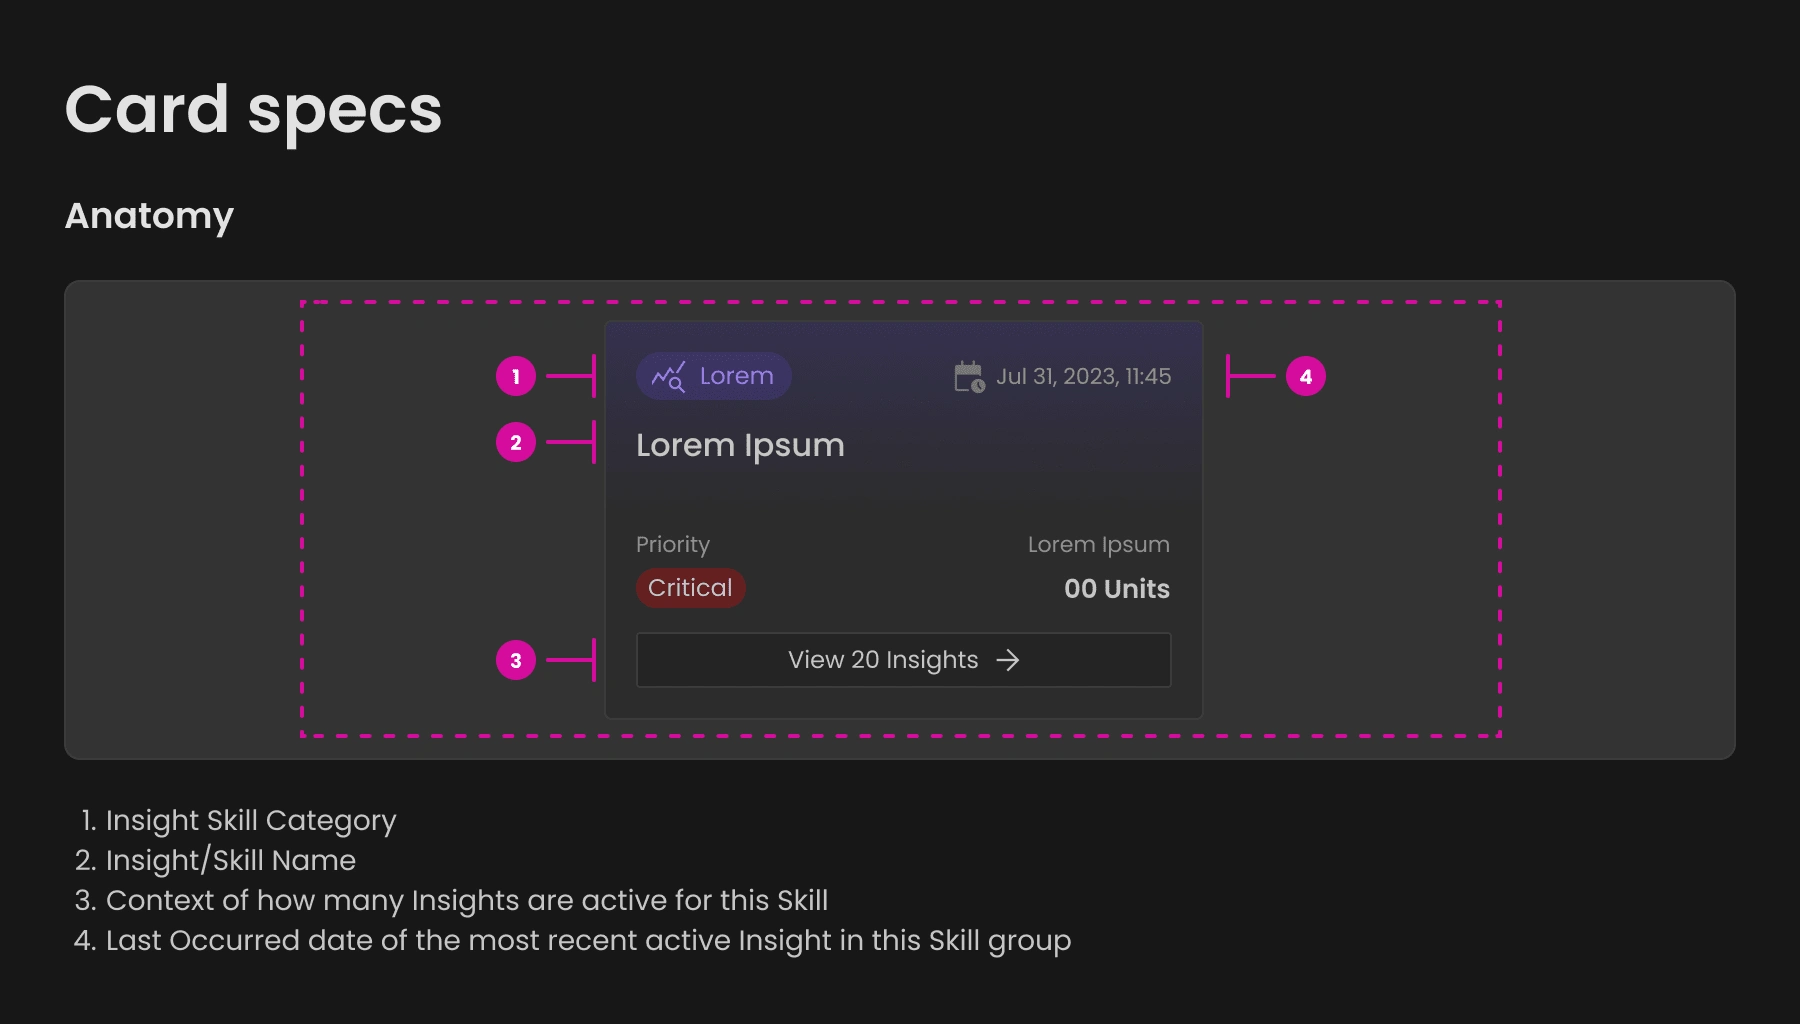Select the Lorem category chip

714,377
